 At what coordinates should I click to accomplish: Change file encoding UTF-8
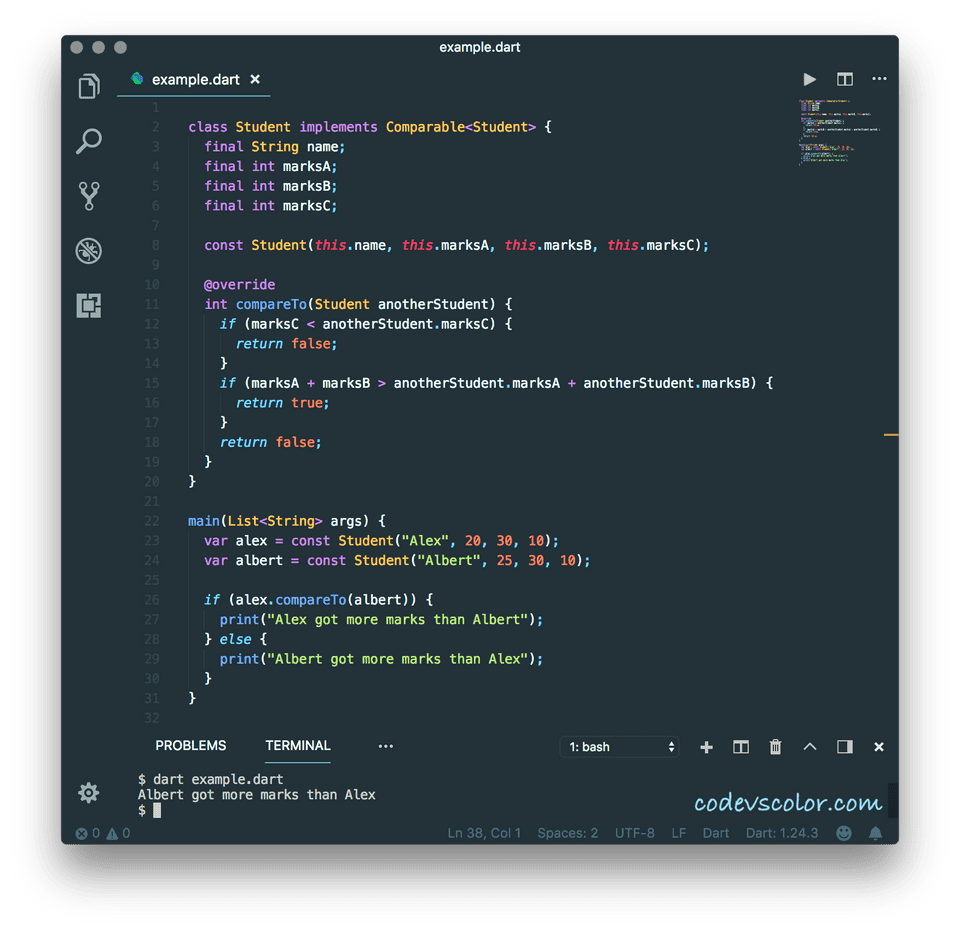coord(634,833)
